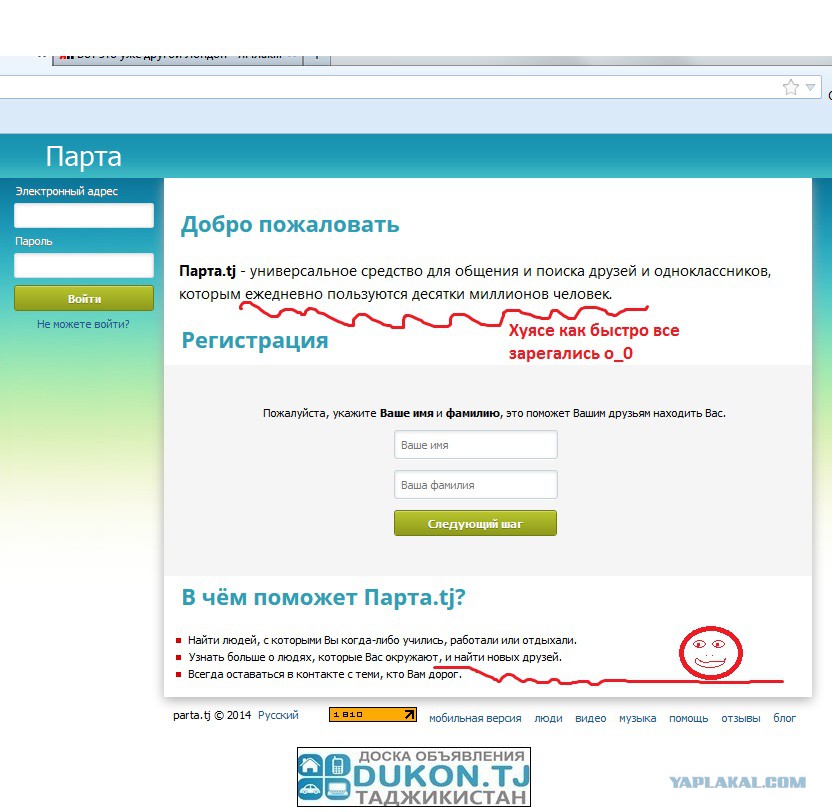Image resolution: width=832 pixels, height=812 pixels.
Task: Click the Следующий шаг button
Action: point(475,523)
